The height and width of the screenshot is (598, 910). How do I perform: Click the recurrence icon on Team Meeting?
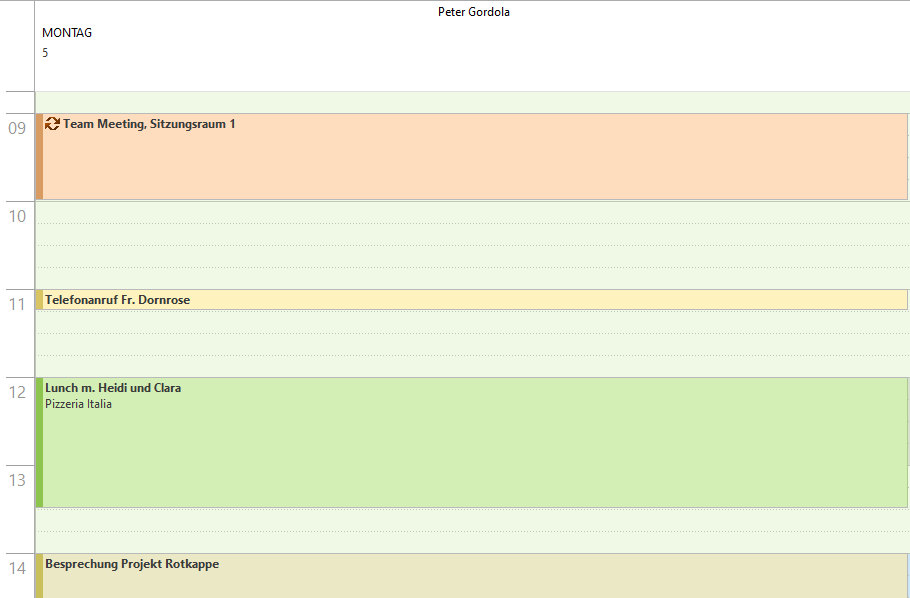51,124
